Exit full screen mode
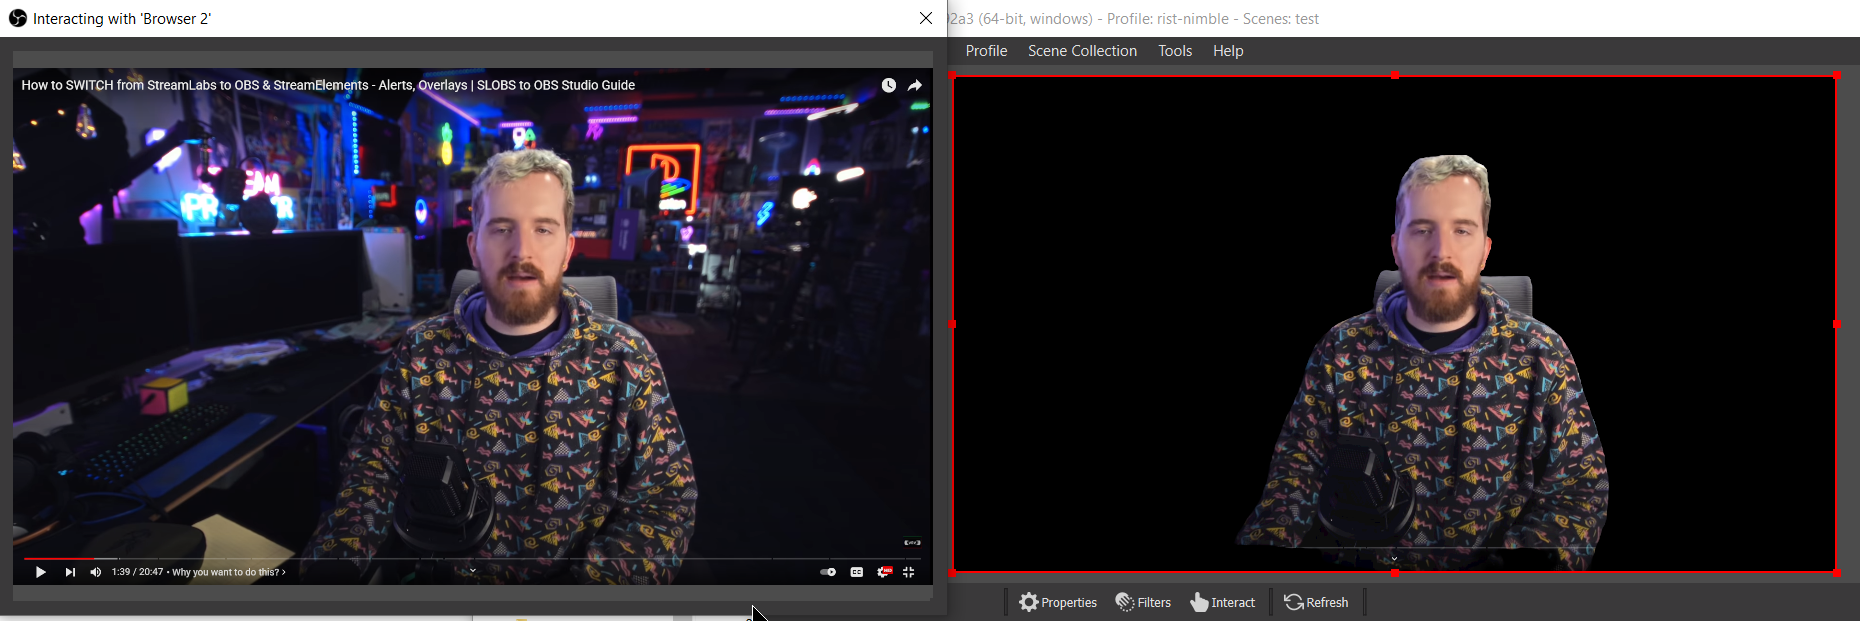The image size is (1860, 621). (909, 572)
